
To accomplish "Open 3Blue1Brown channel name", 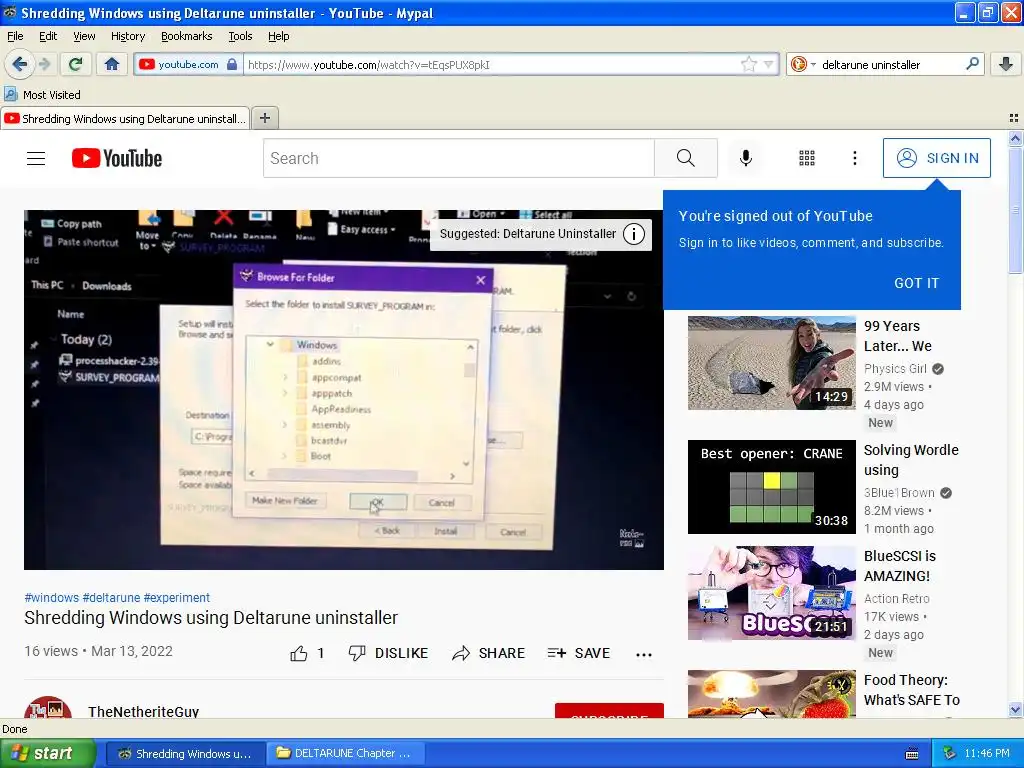I will (x=899, y=492).
